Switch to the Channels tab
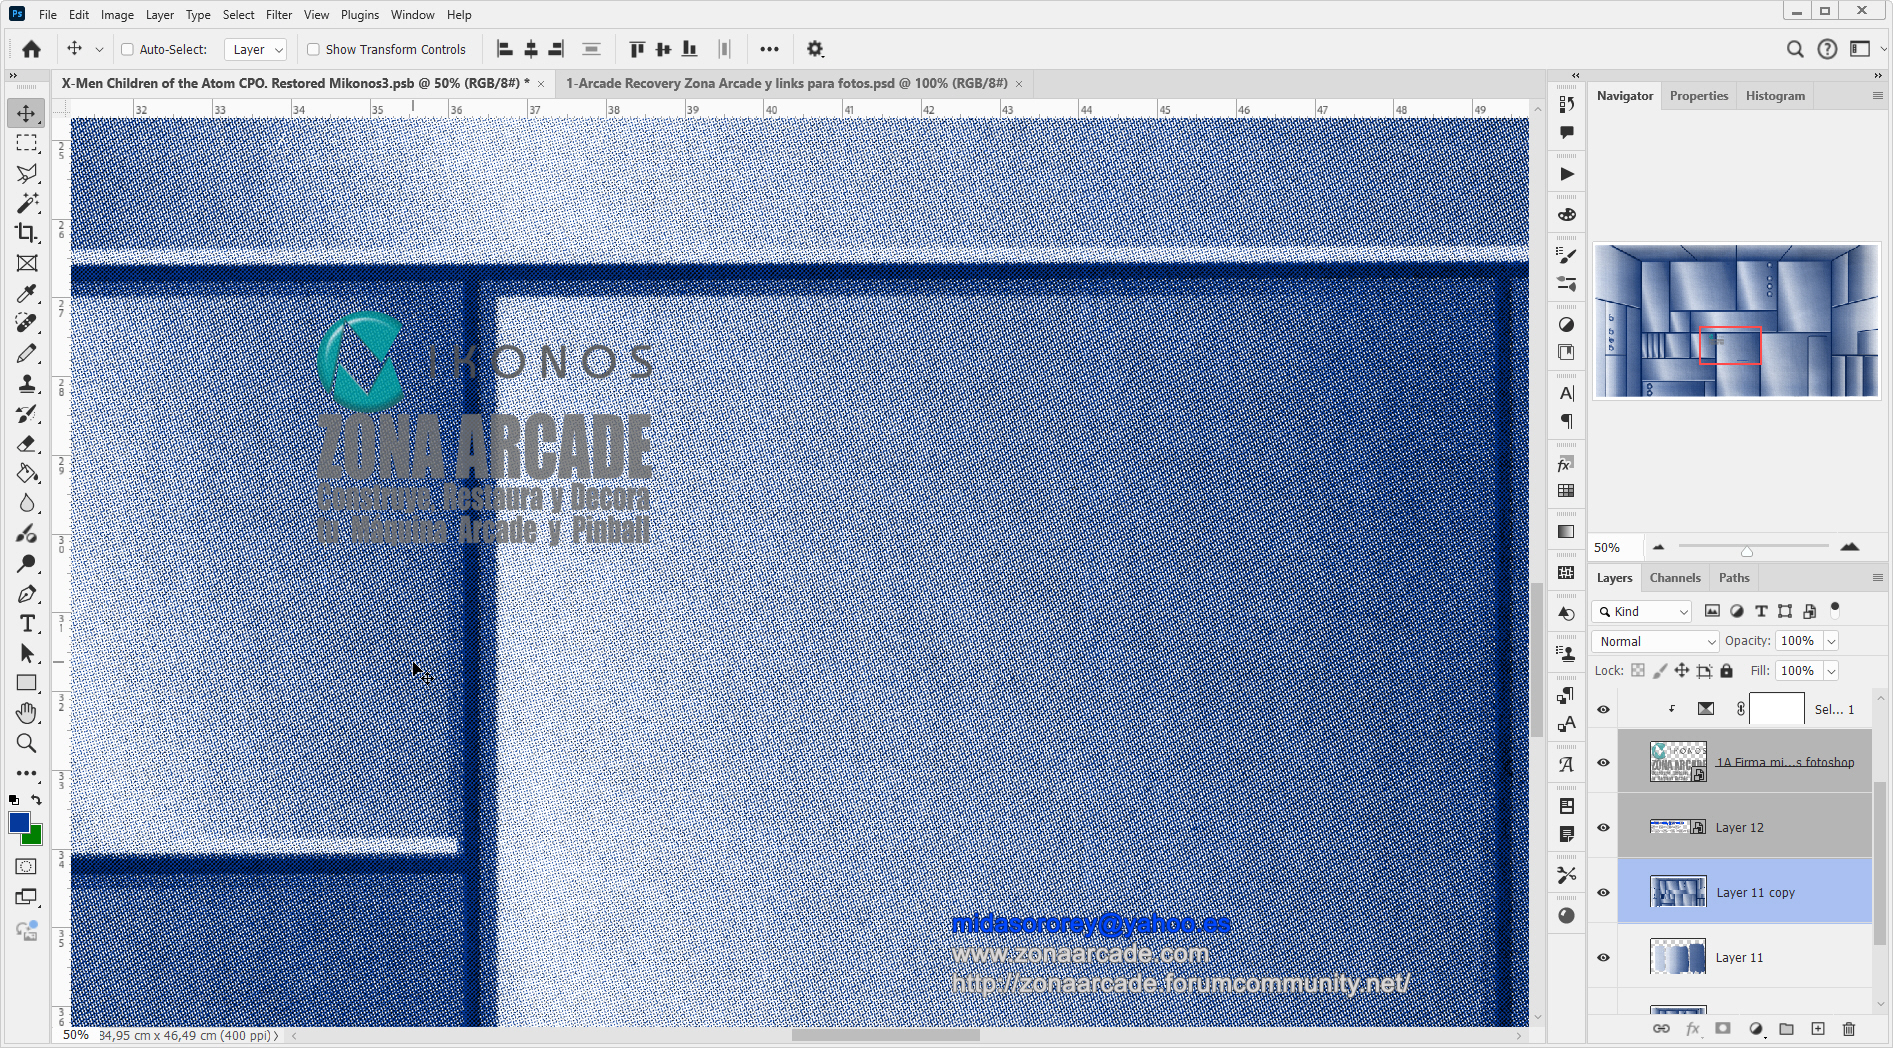Screen dimensions: 1893x1048 [x=1675, y=578]
